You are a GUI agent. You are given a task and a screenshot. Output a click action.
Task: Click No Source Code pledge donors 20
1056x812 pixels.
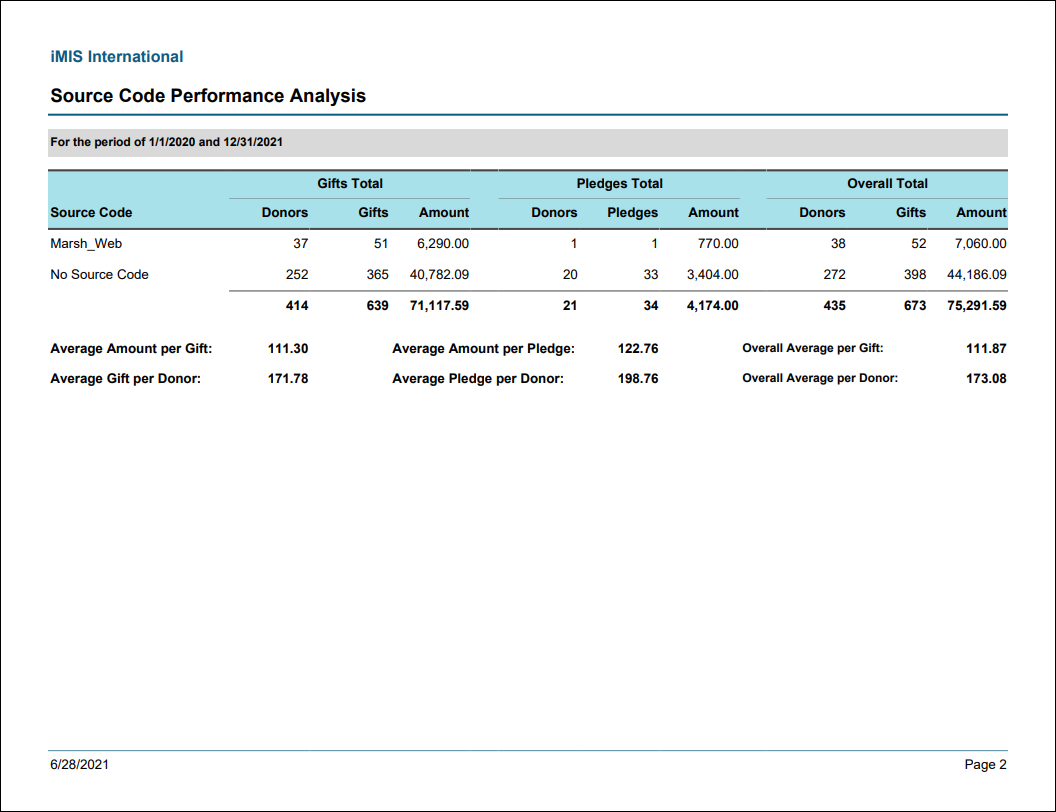click(570, 274)
